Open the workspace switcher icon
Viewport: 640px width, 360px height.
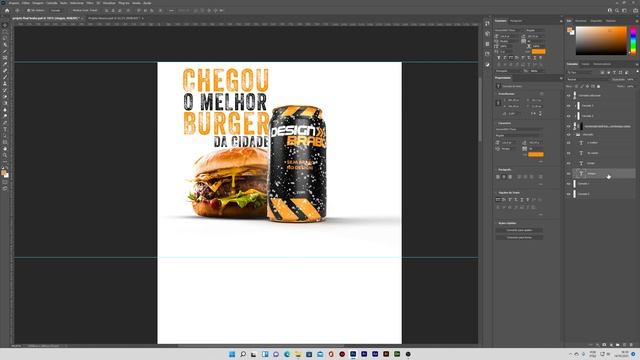coord(624,11)
